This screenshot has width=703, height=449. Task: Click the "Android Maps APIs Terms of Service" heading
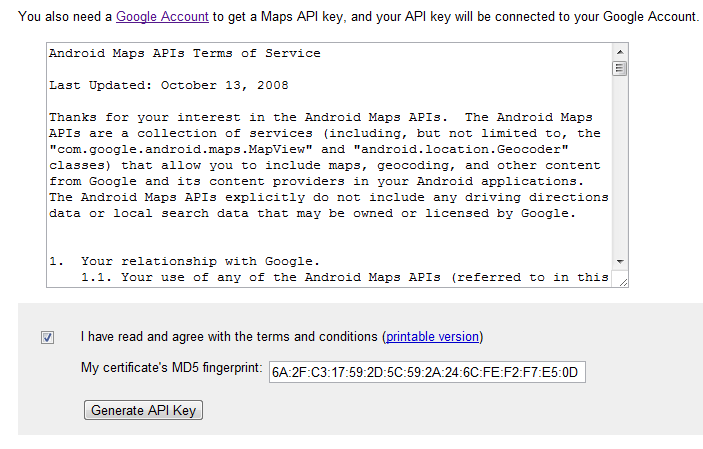[x=185, y=53]
